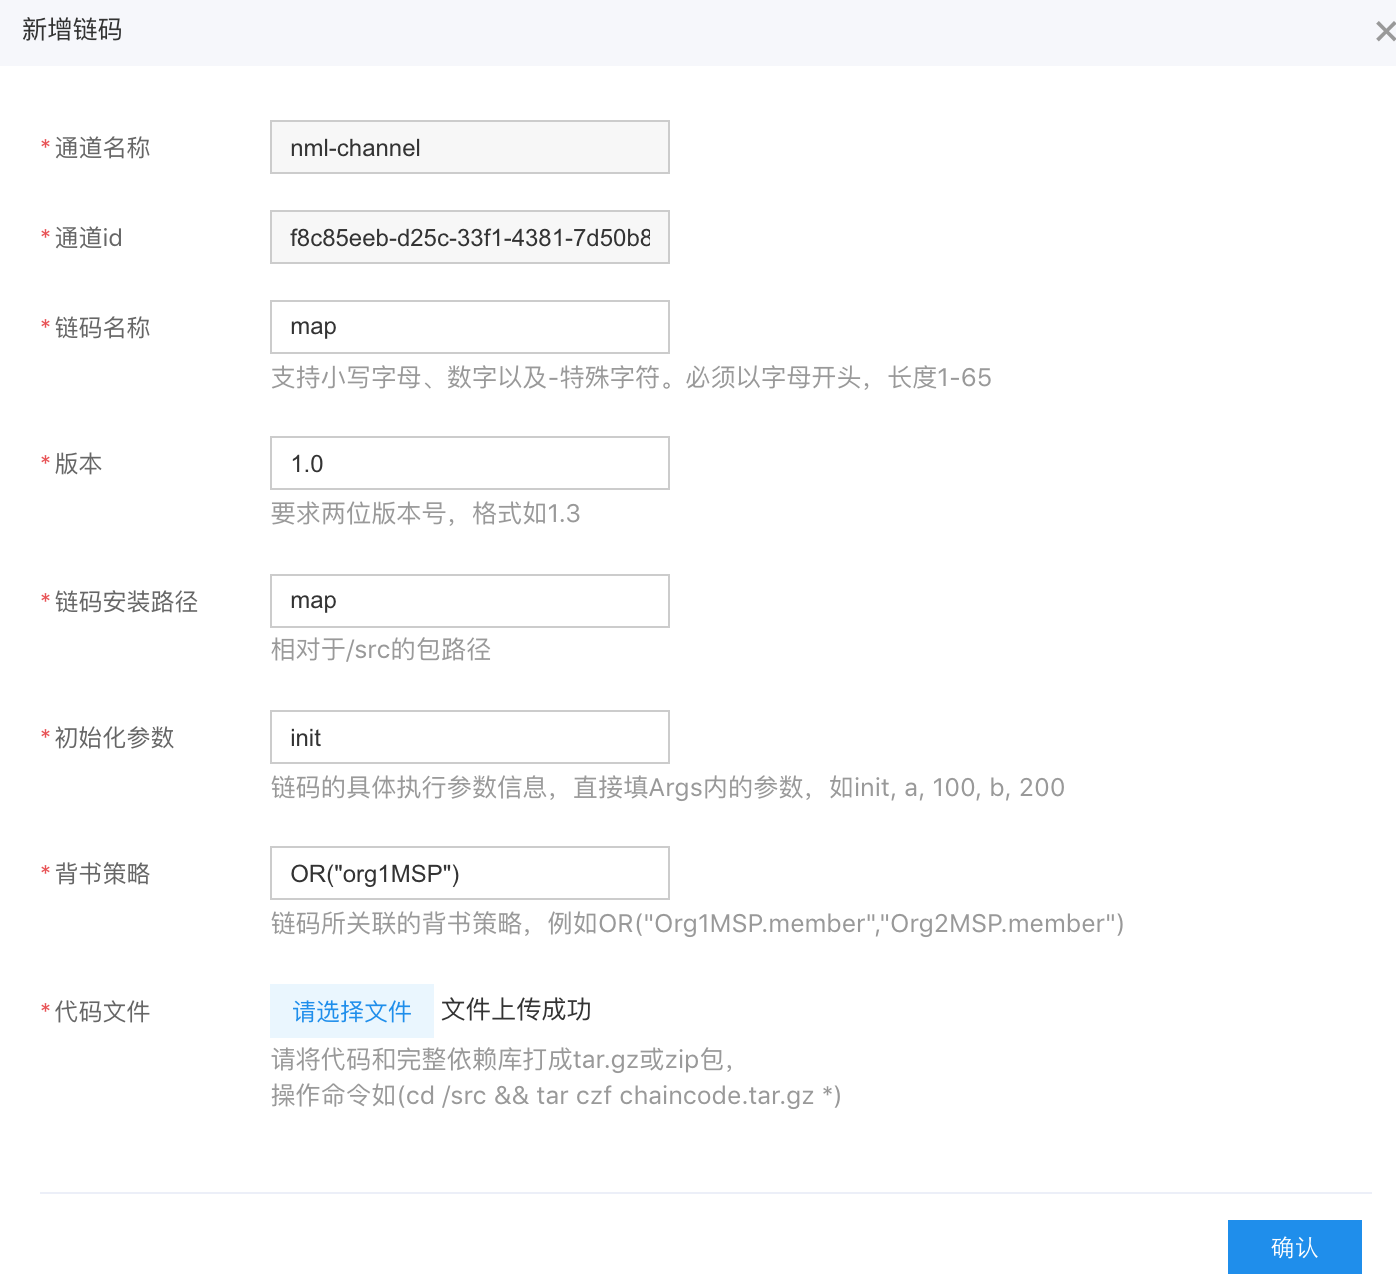
Task: Click hint 链码的具体执行参数信息
Action: (x=668, y=788)
